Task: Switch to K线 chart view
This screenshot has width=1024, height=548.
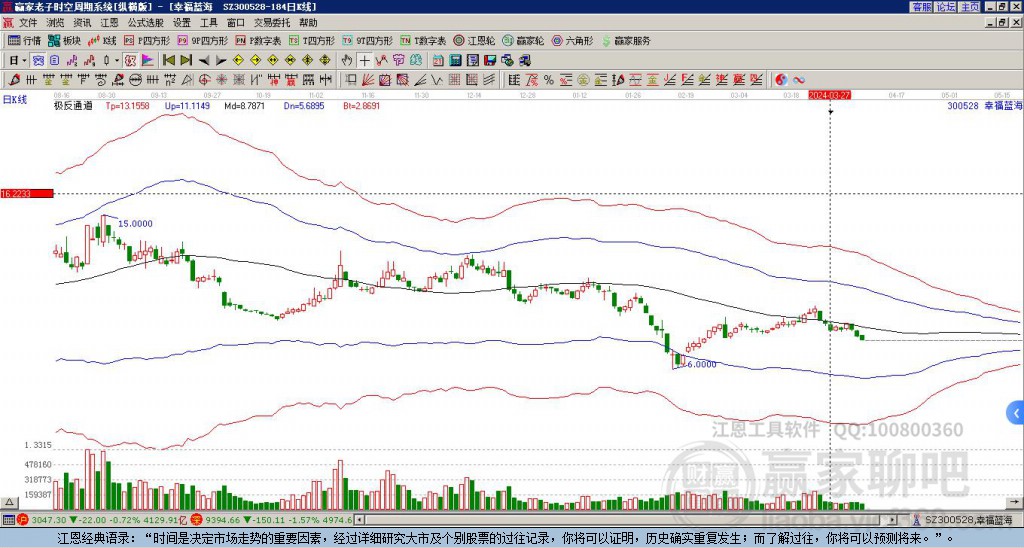Action: pyautogui.click(x=101, y=40)
